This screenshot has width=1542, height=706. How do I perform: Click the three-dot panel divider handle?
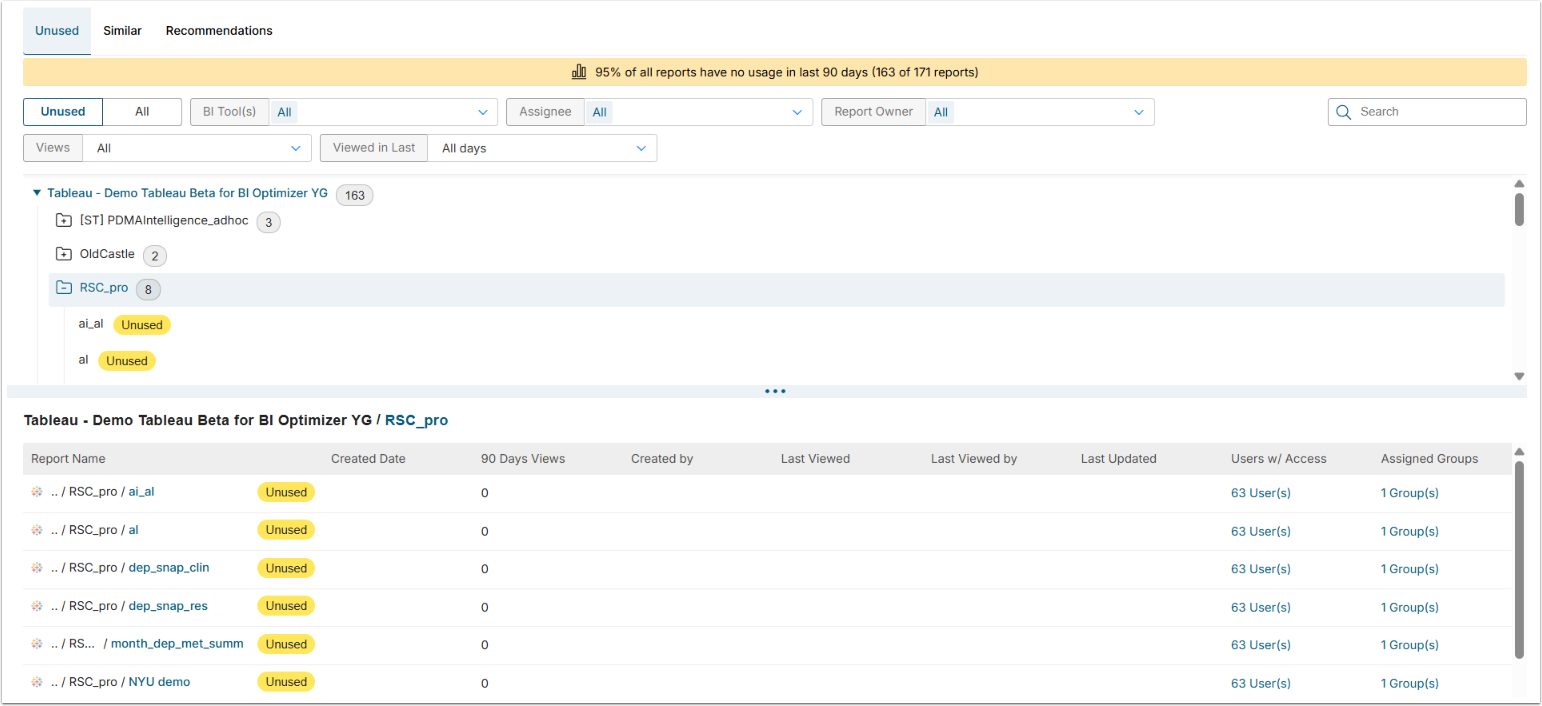(775, 391)
